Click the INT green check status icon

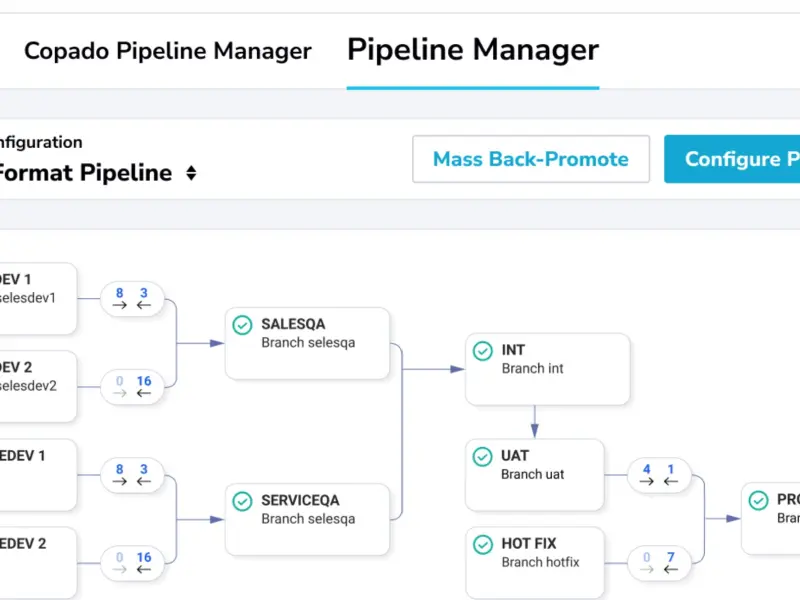483,351
